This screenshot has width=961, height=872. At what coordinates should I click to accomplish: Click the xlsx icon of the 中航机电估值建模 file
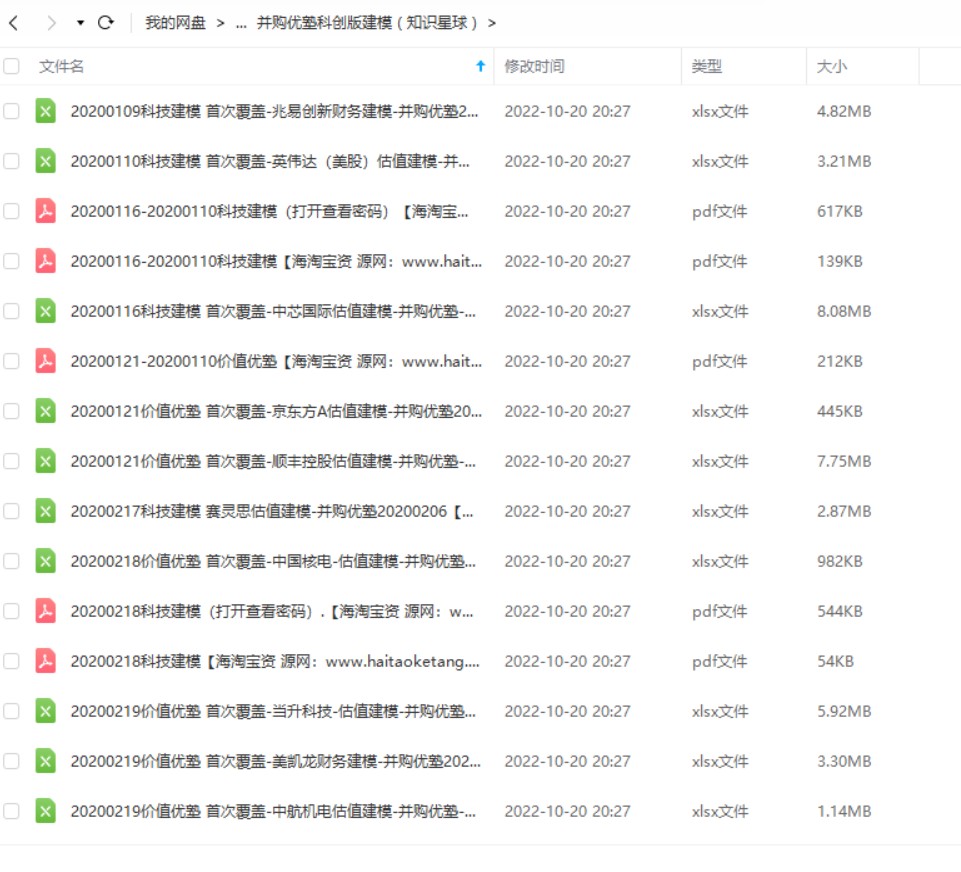[x=45, y=811]
